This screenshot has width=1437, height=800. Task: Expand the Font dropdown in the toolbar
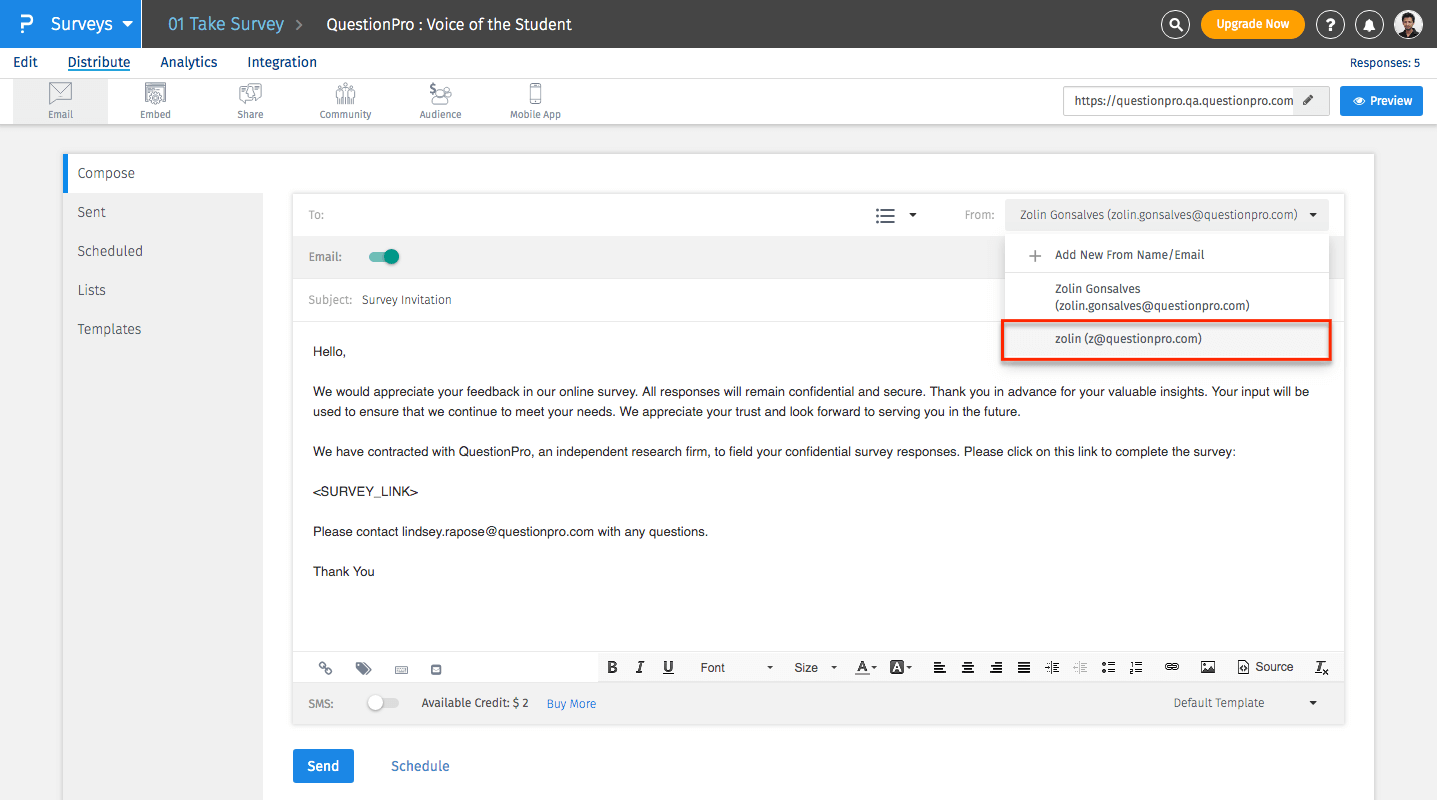(735, 666)
